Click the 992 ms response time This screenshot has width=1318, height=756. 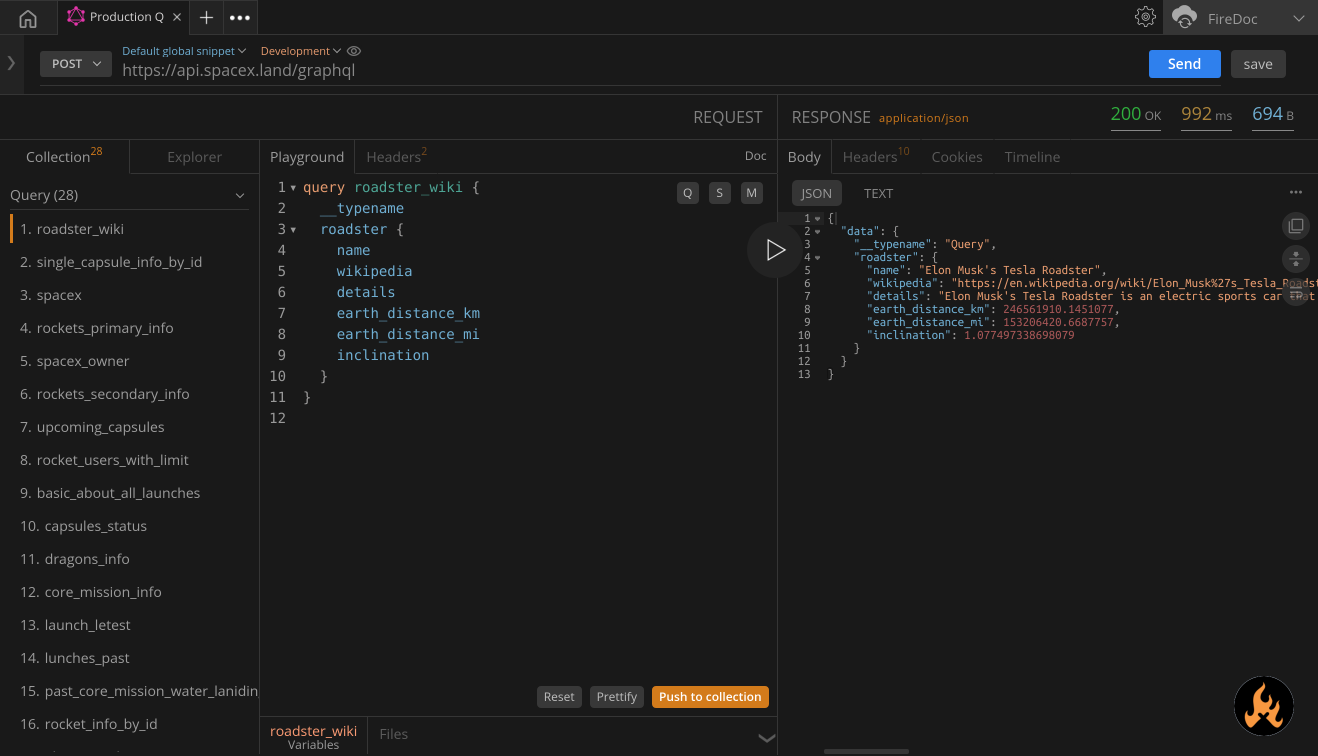pyautogui.click(x=1206, y=115)
